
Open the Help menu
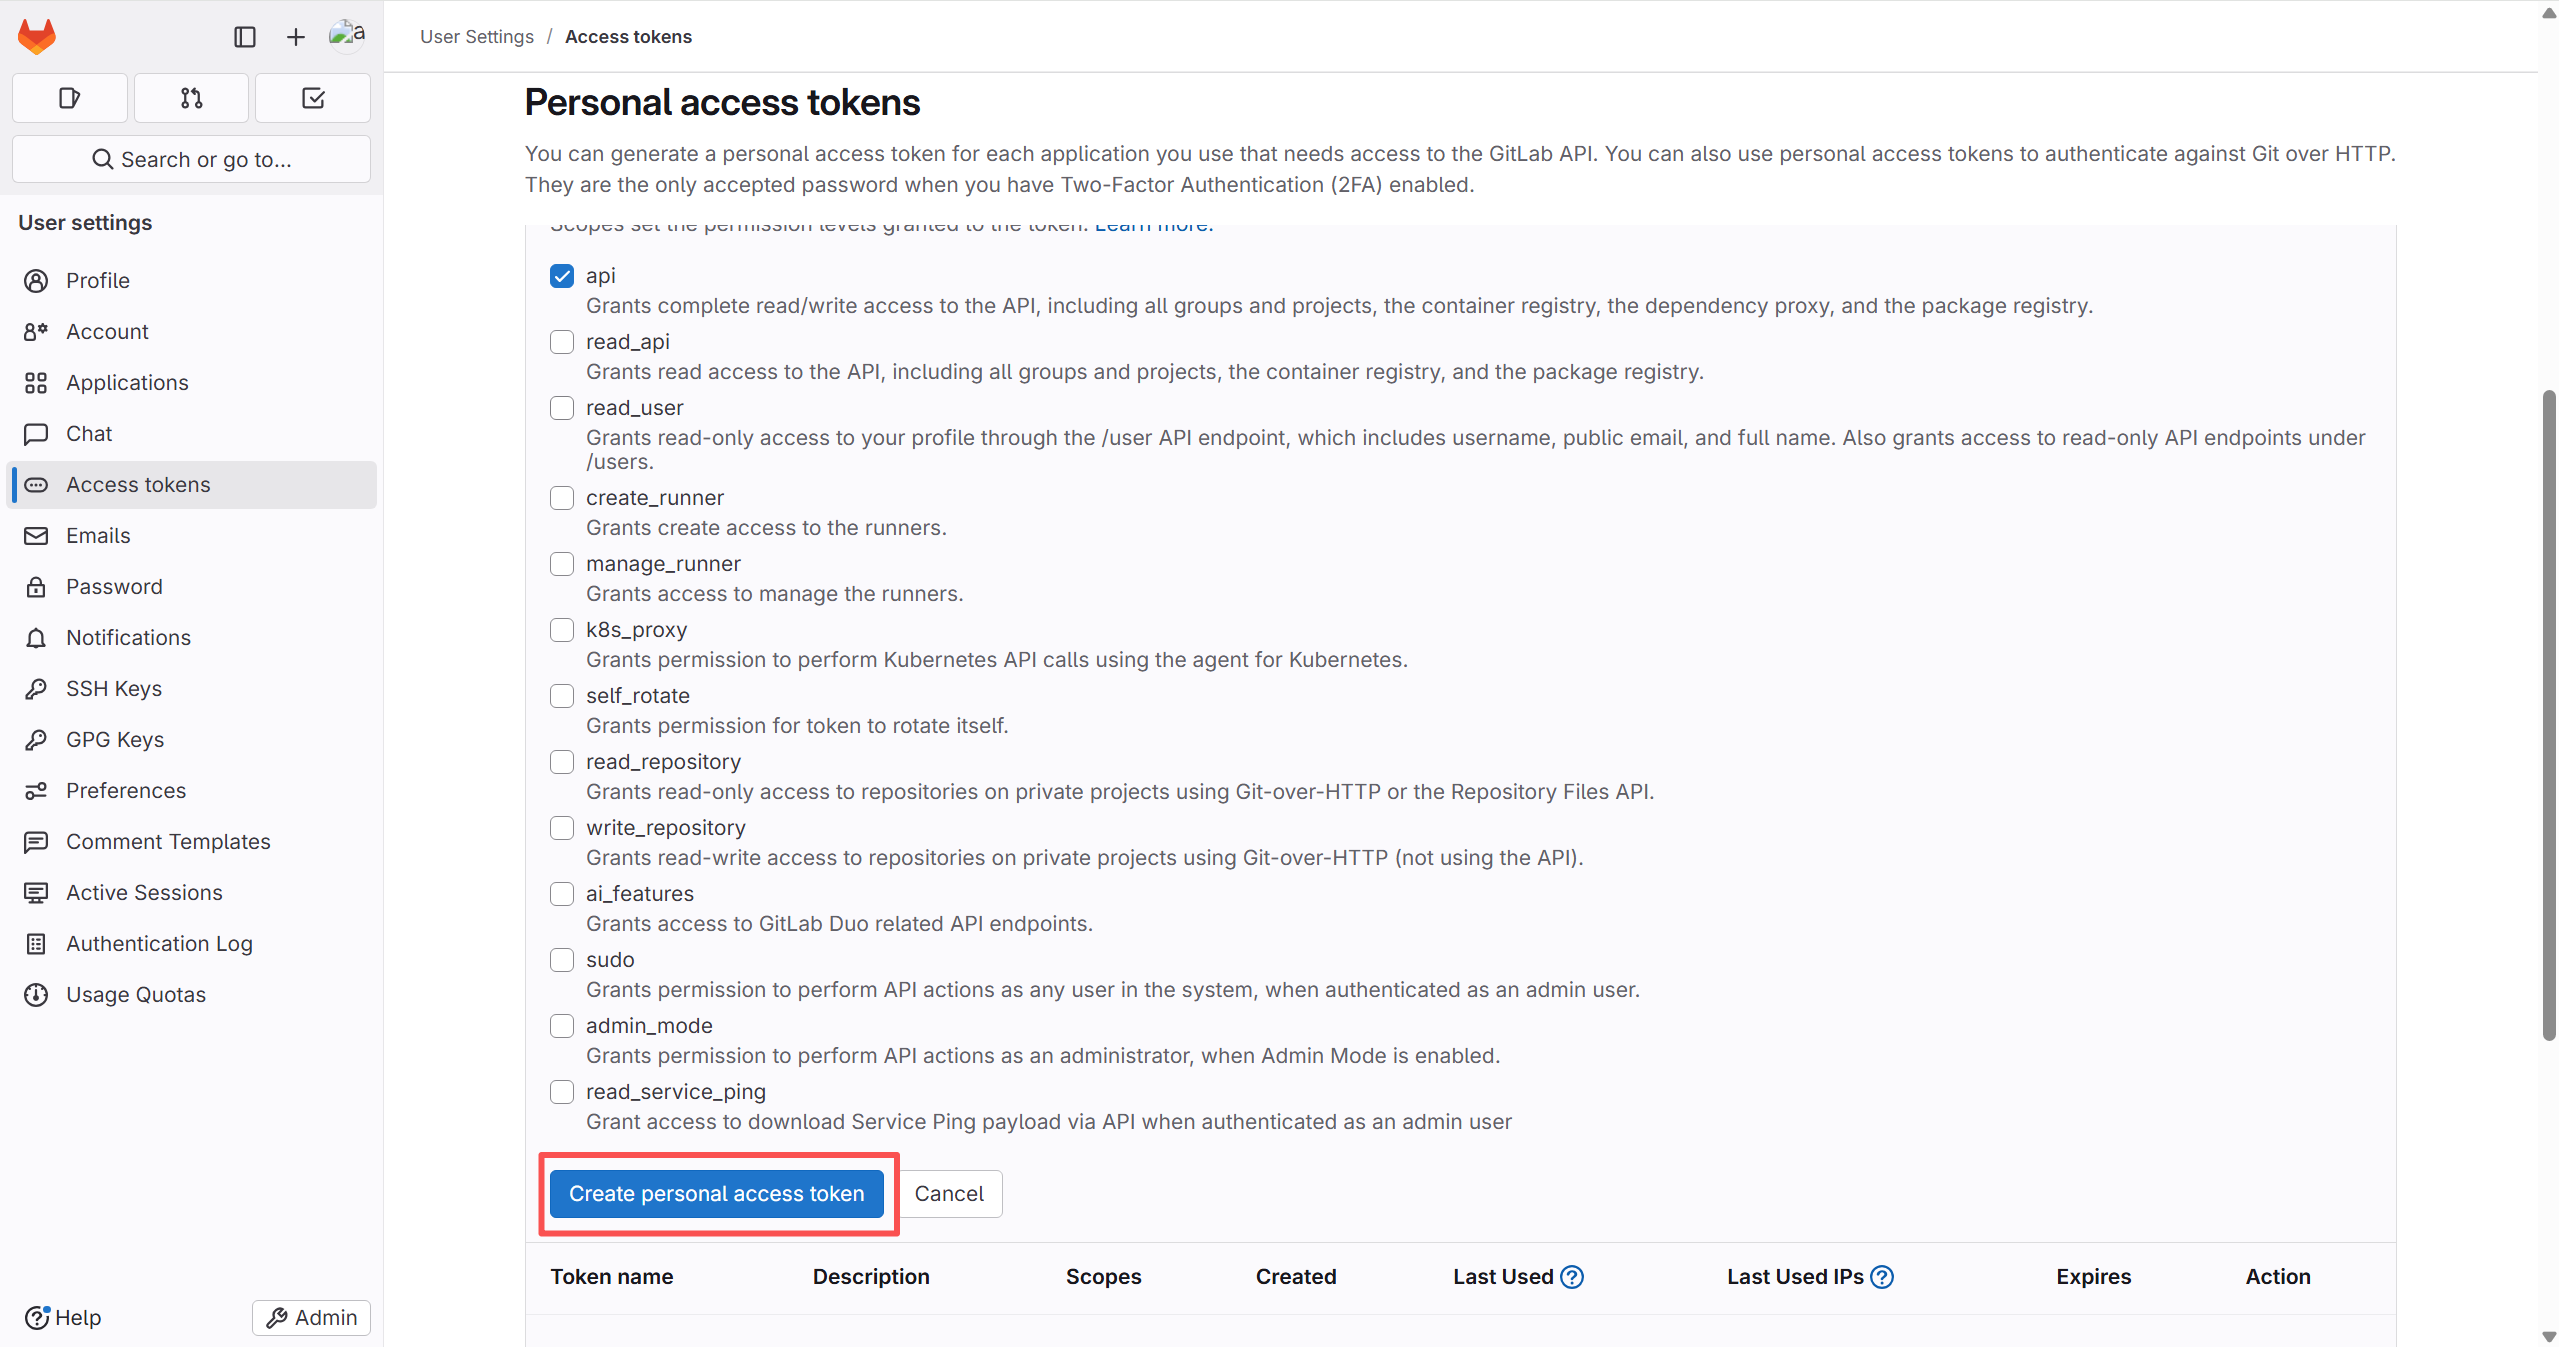[63, 1318]
